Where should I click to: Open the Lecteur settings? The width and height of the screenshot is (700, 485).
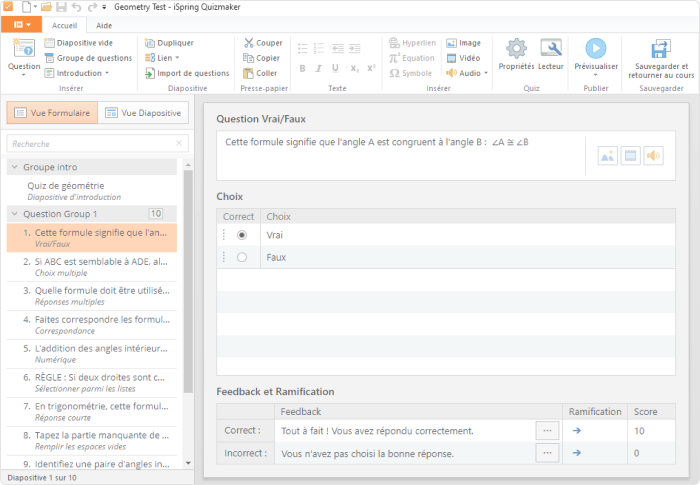[x=550, y=54]
